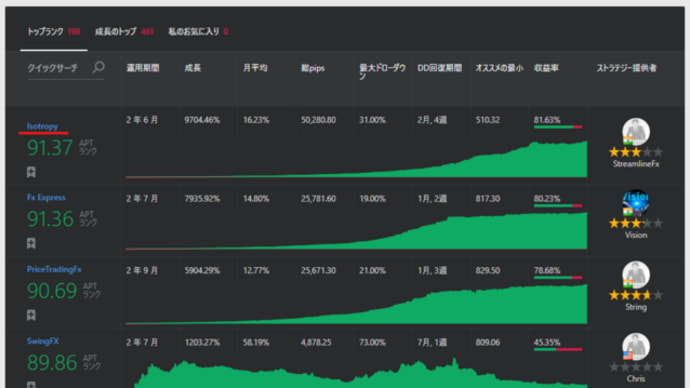690x388 pixels.
Task: Click Fx Express growth chart
Action: 356,231
